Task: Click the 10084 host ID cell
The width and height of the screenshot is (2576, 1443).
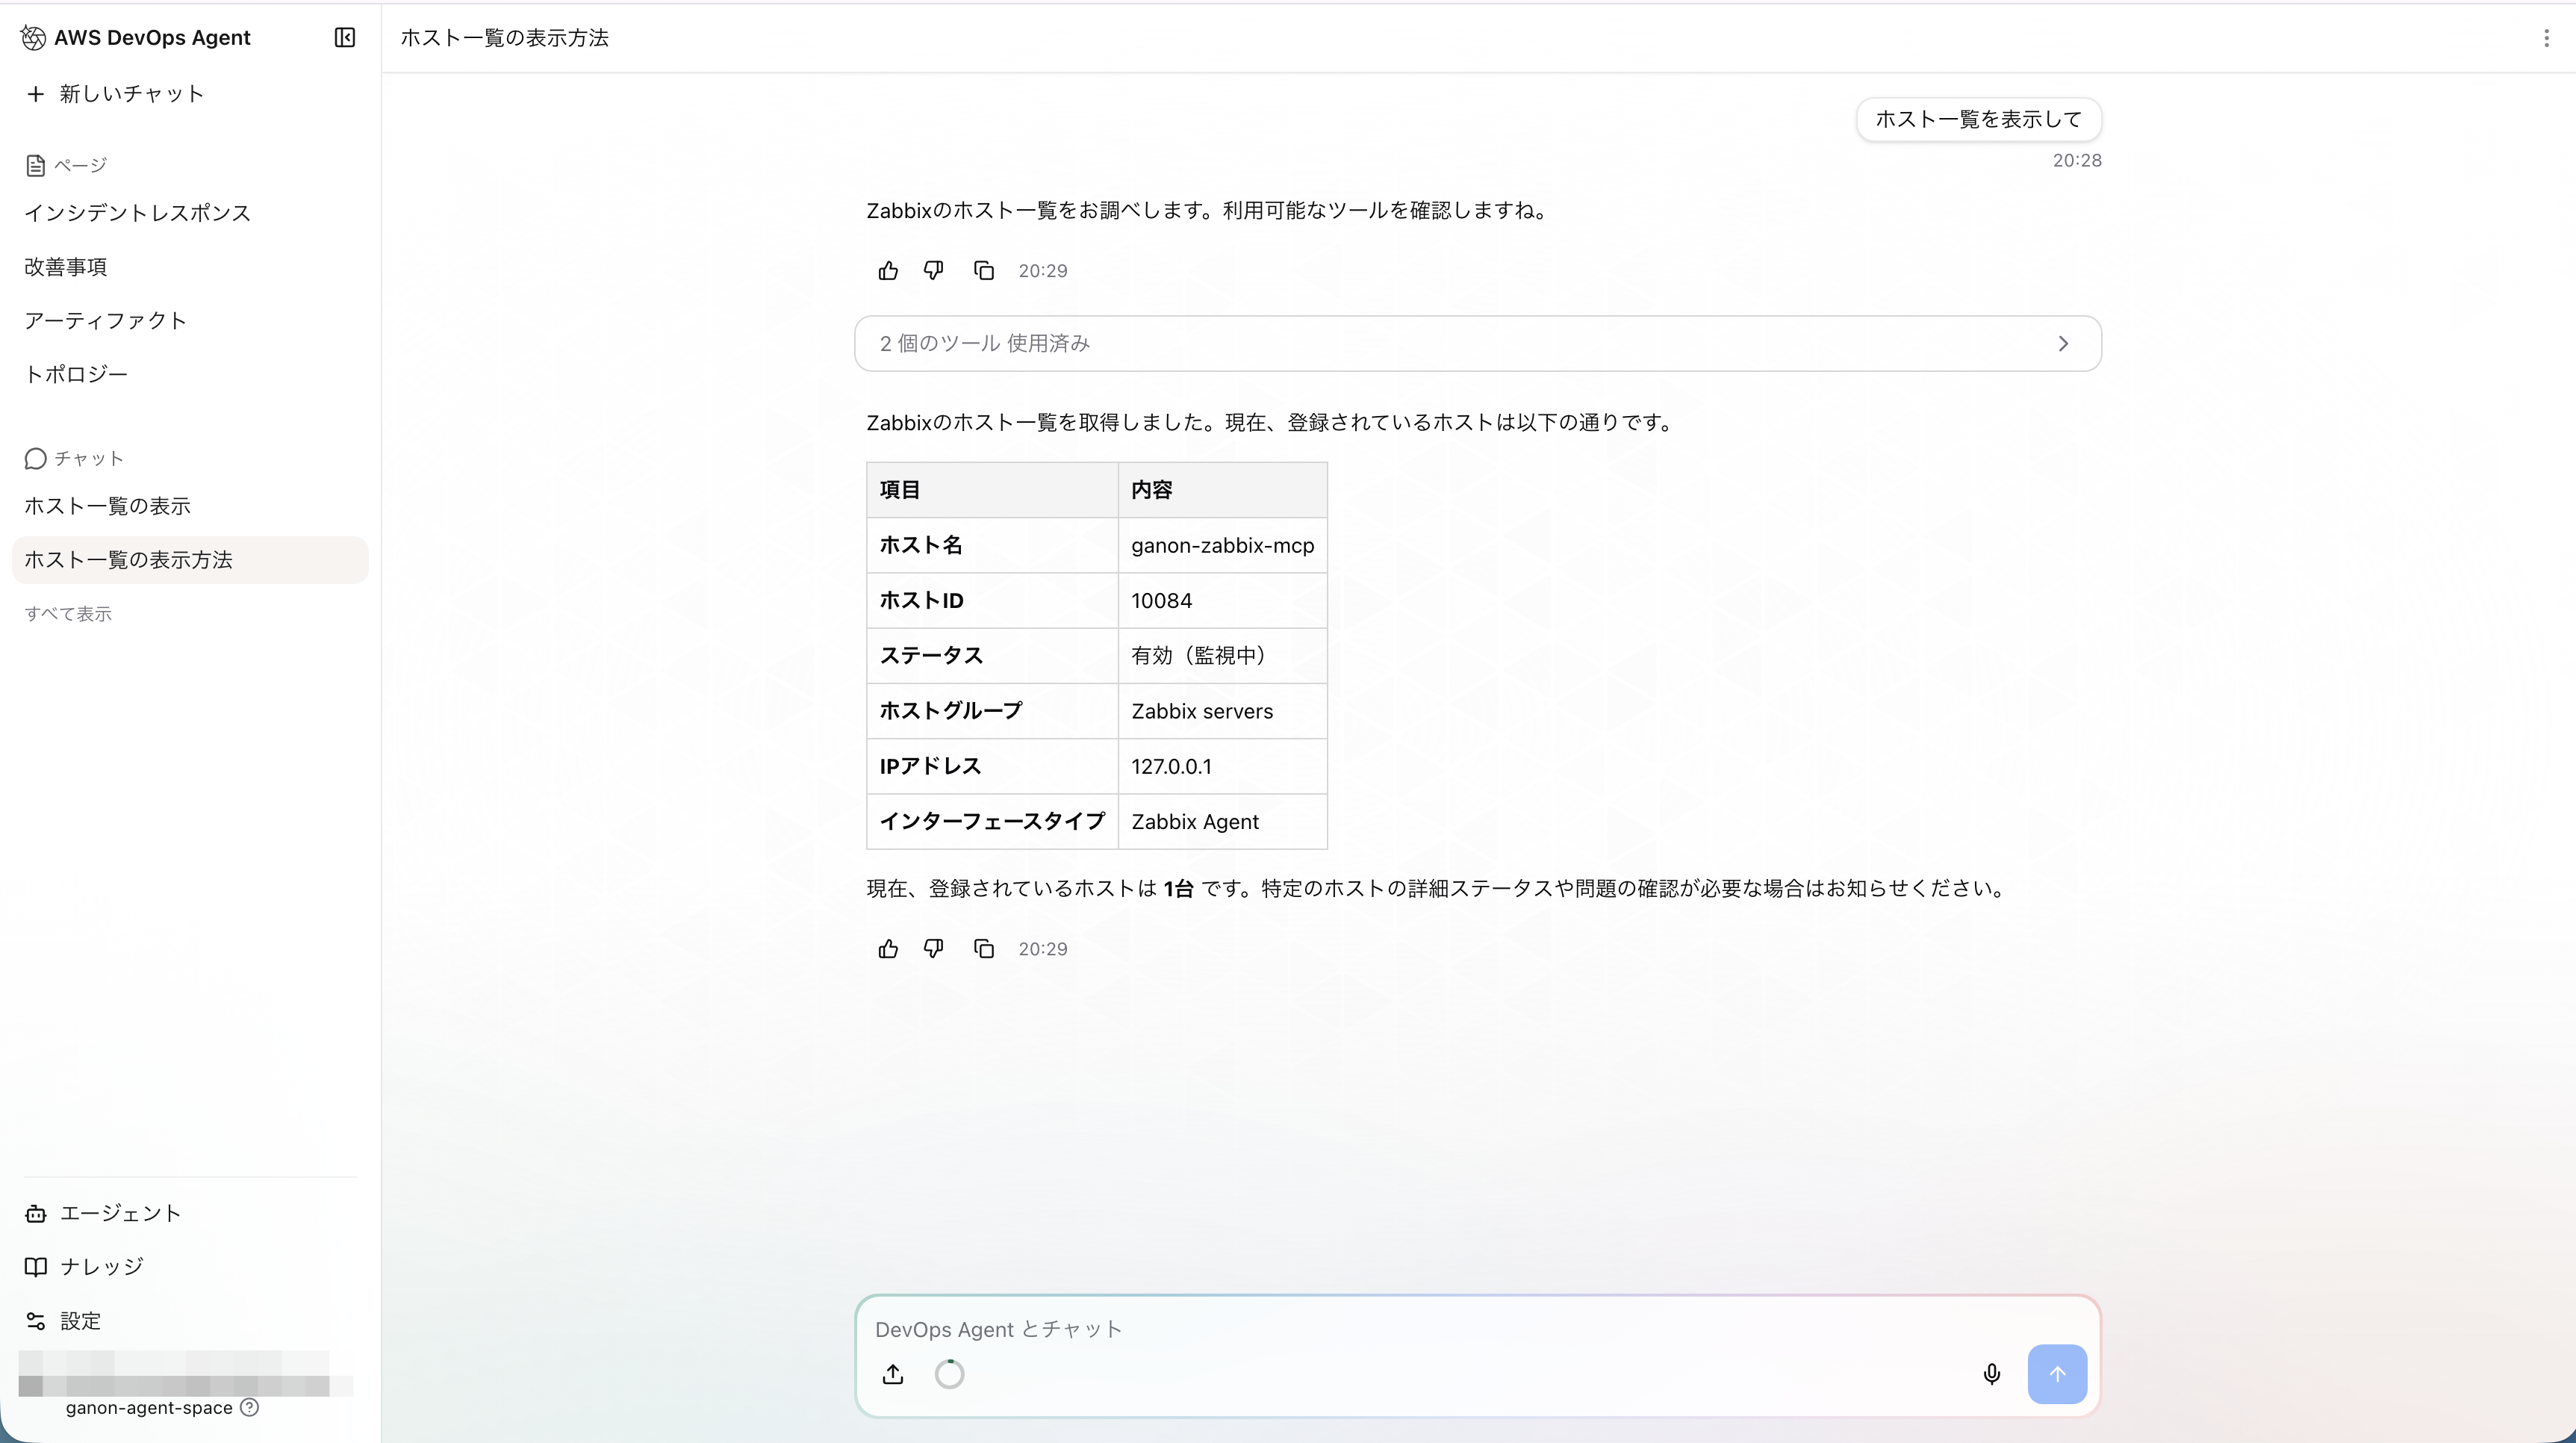Action: 1222,601
